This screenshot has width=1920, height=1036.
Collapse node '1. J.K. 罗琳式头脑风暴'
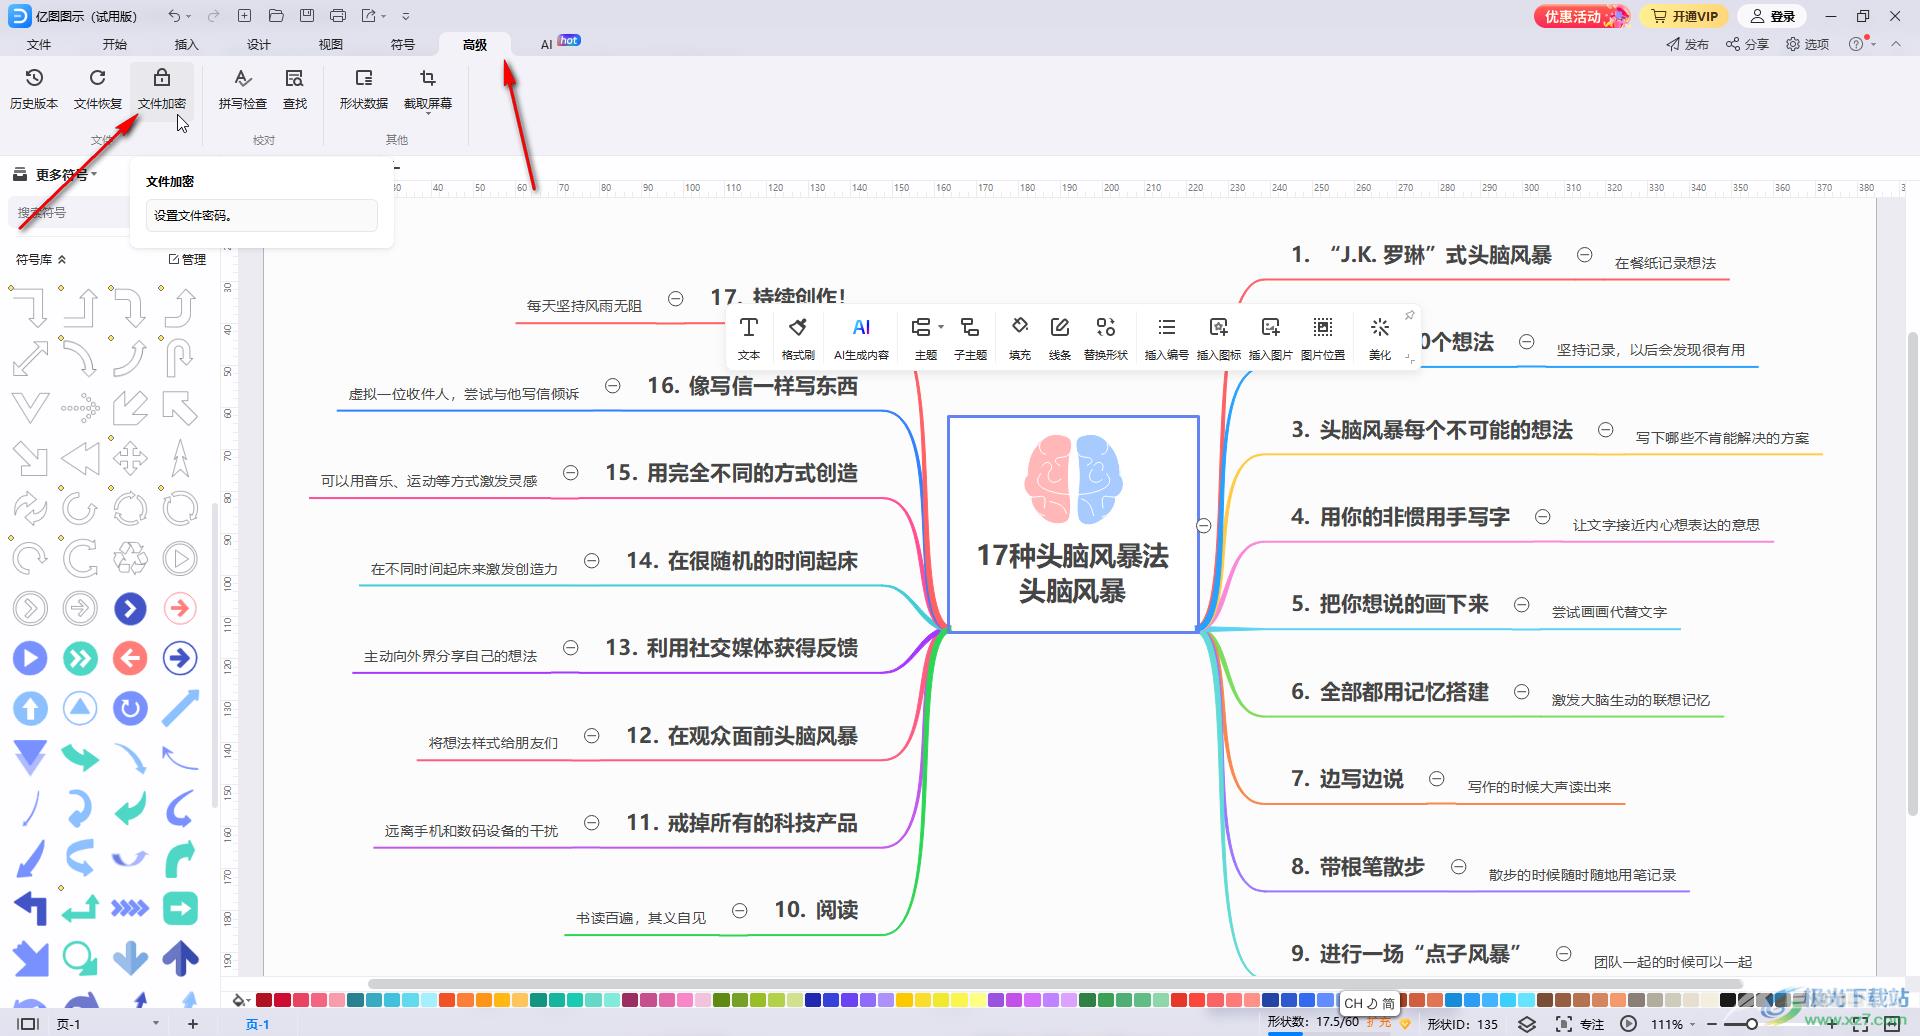pos(1585,255)
